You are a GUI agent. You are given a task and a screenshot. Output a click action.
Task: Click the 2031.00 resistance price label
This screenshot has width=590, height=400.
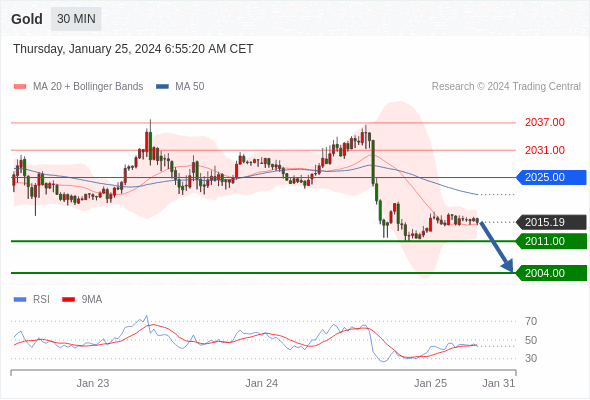click(x=545, y=150)
